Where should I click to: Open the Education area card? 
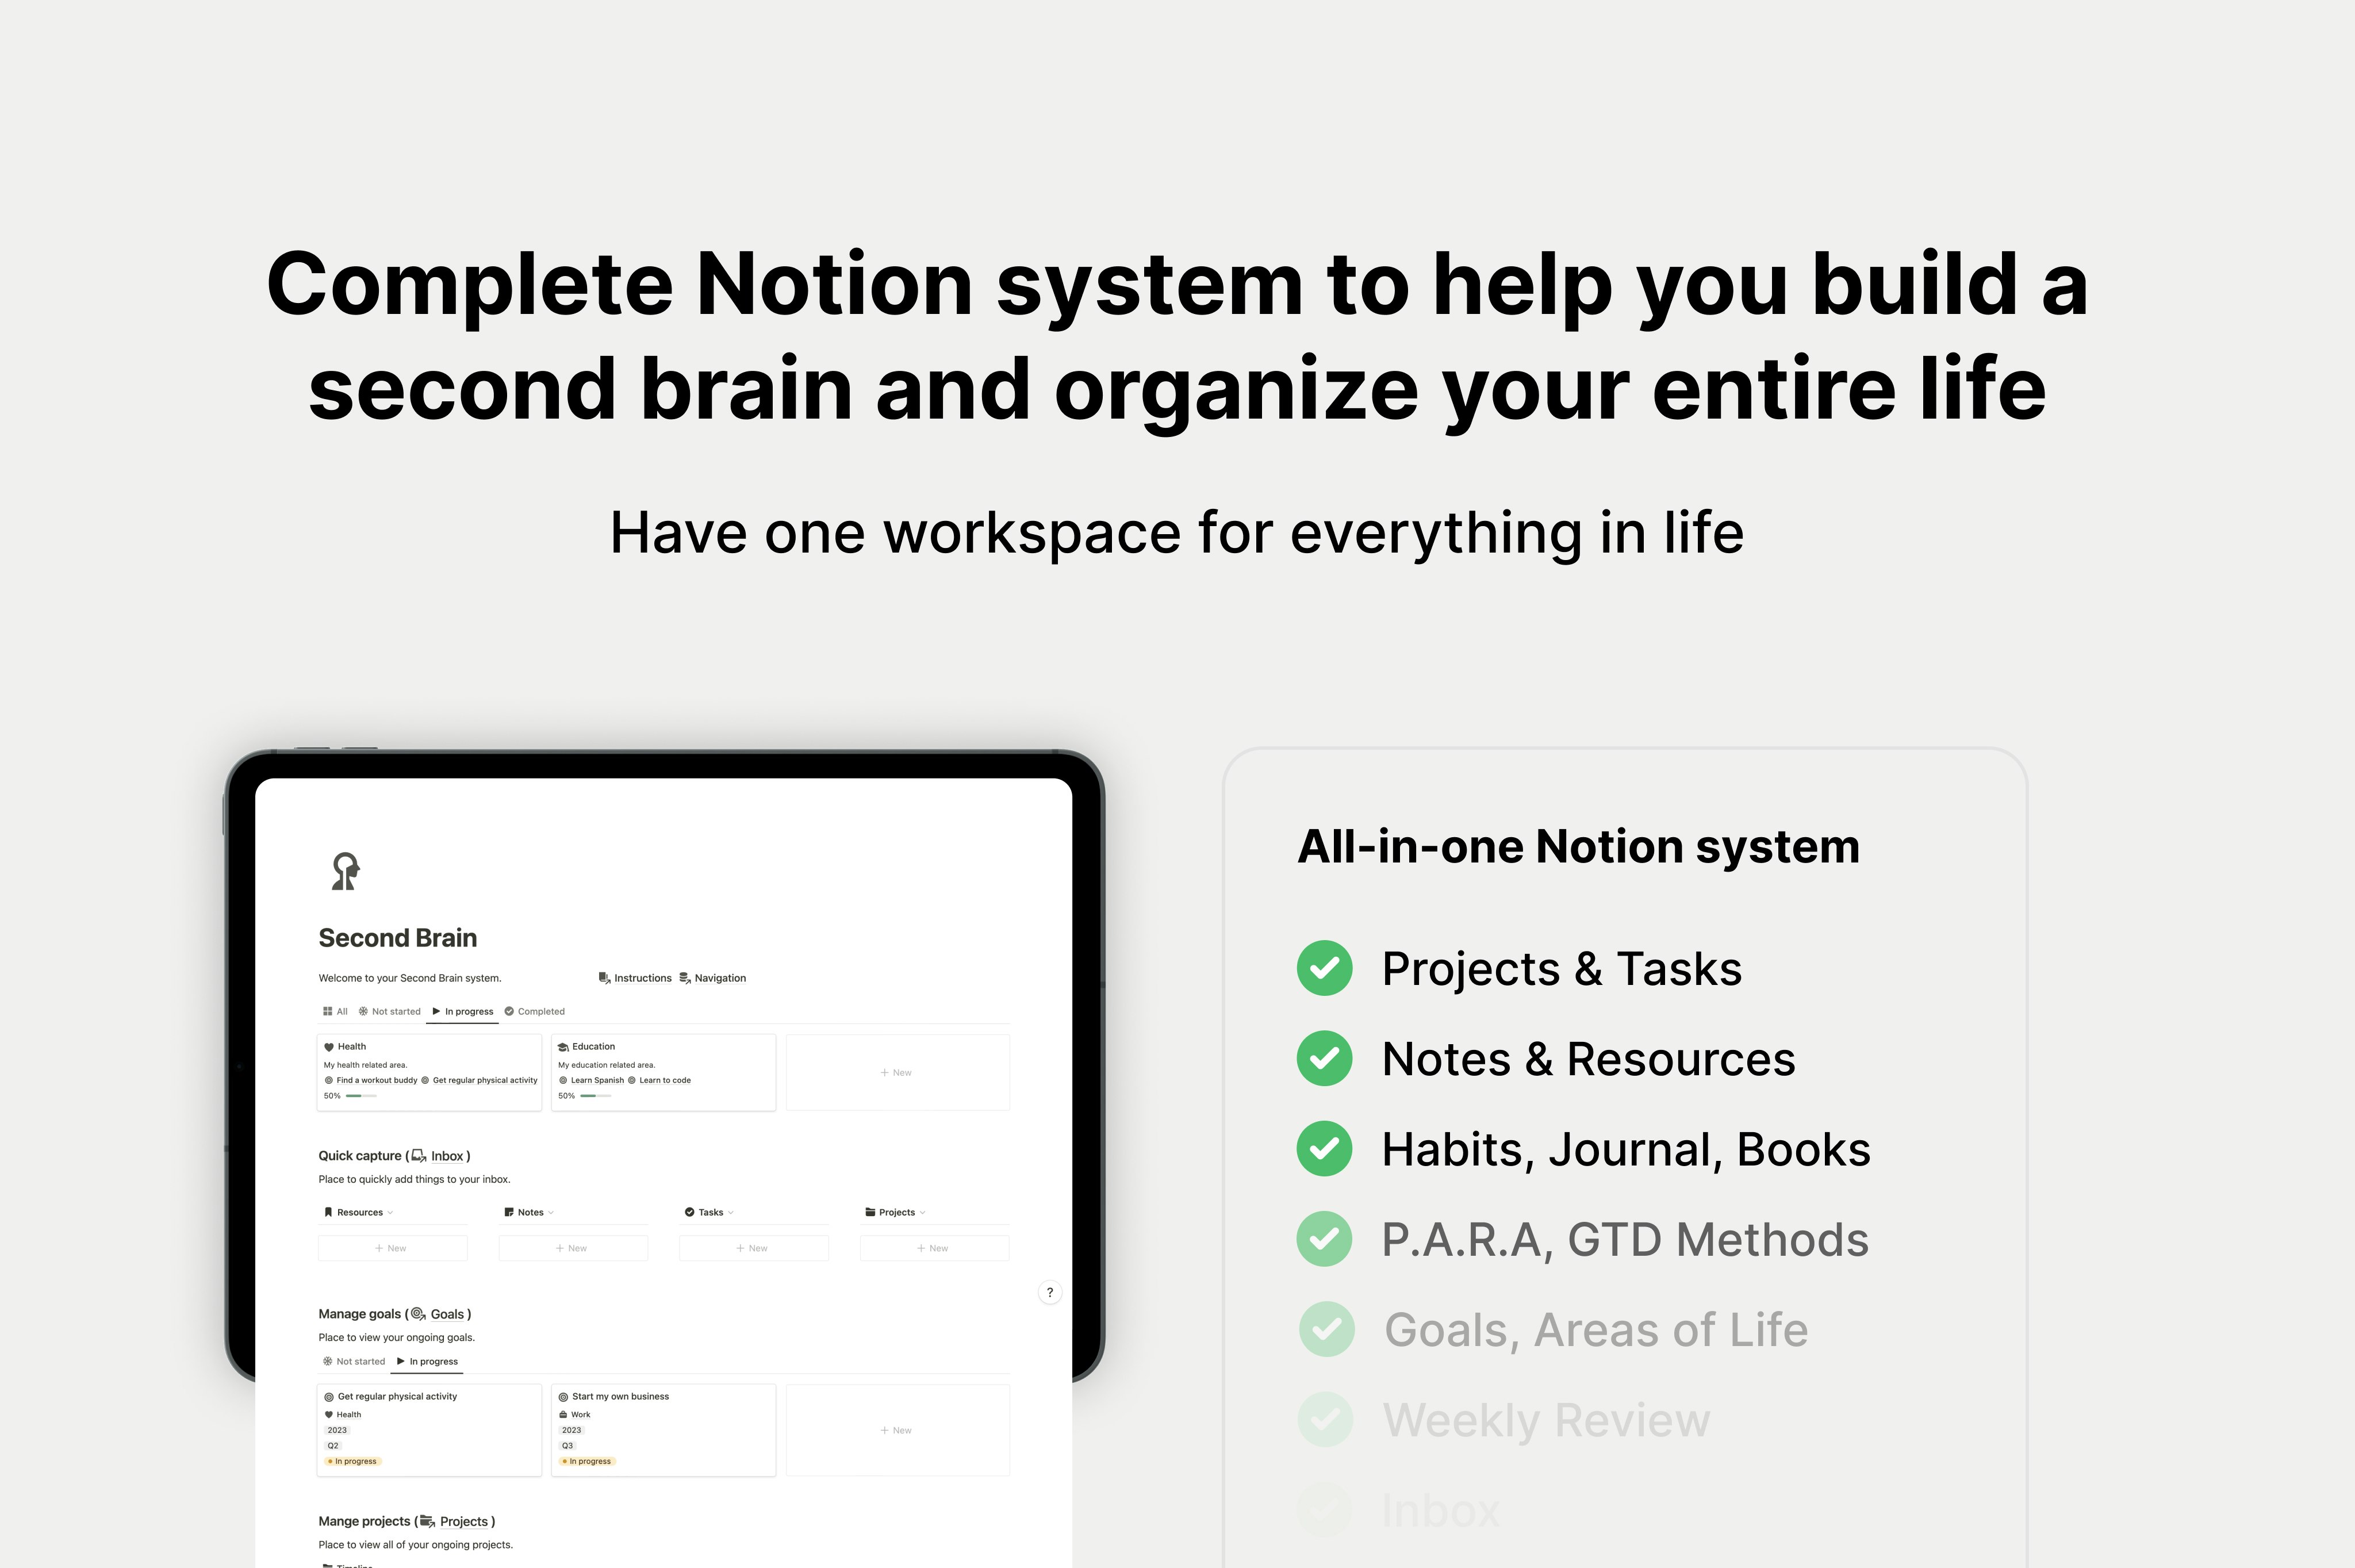tap(664, 1072)
